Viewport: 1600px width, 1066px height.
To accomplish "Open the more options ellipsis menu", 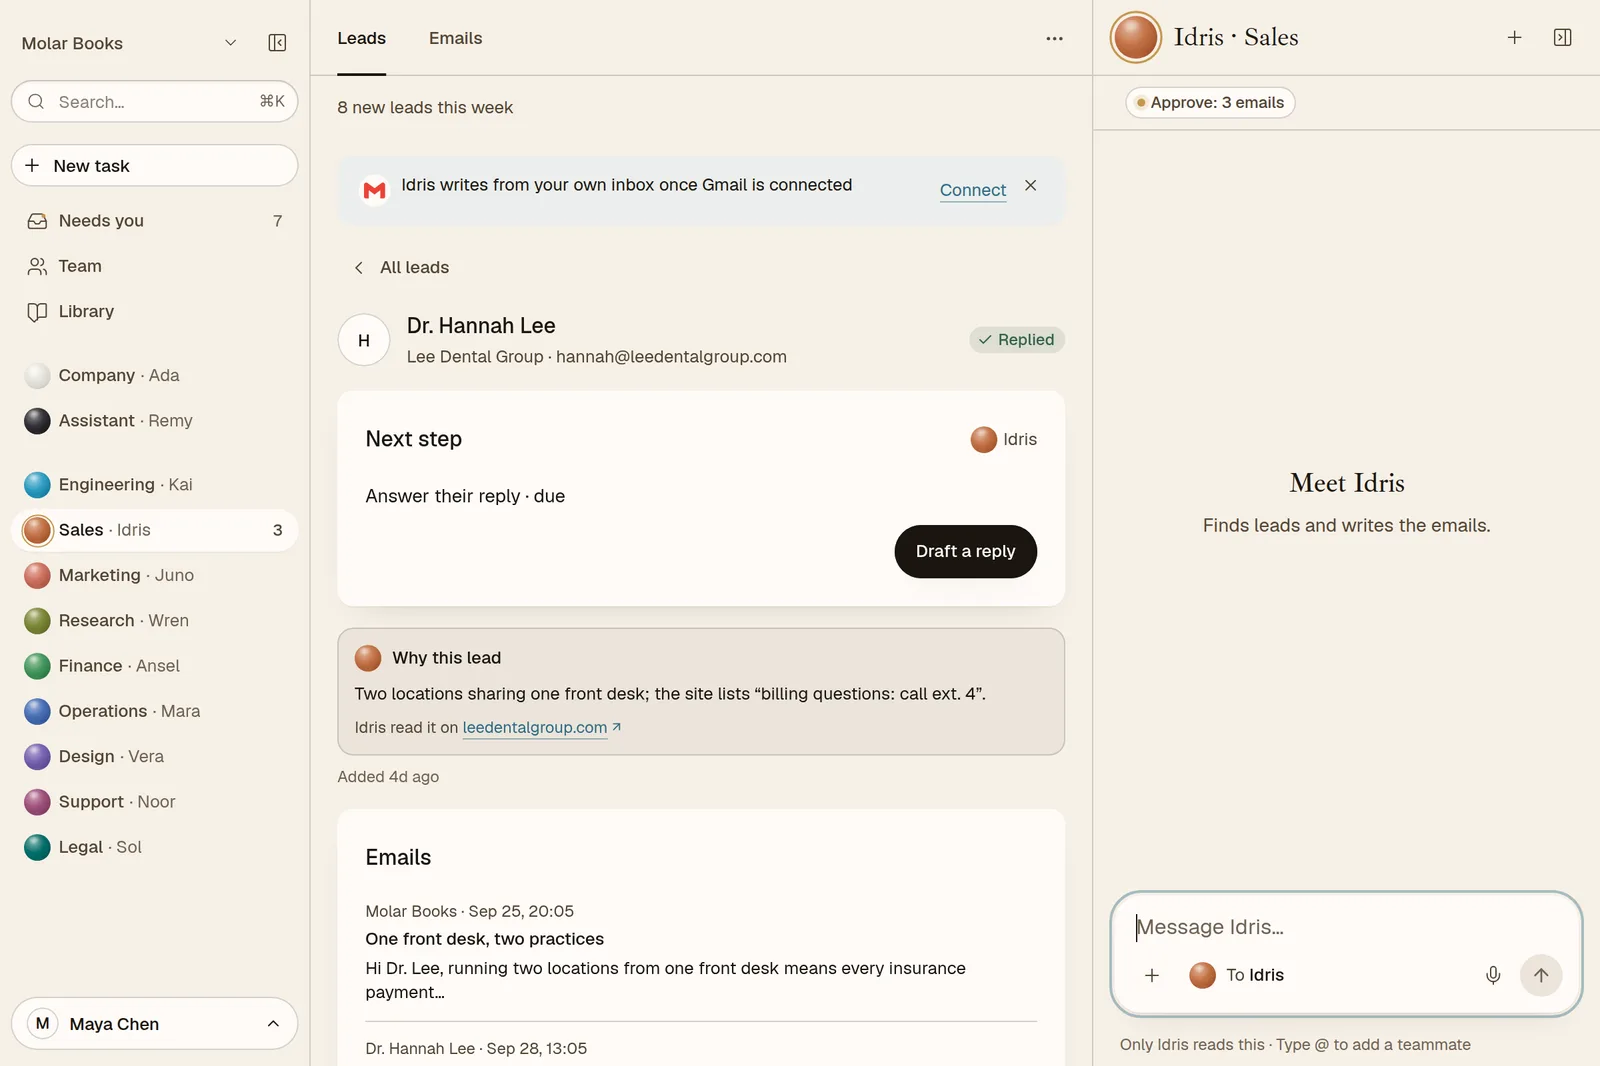I will 1054,39.
